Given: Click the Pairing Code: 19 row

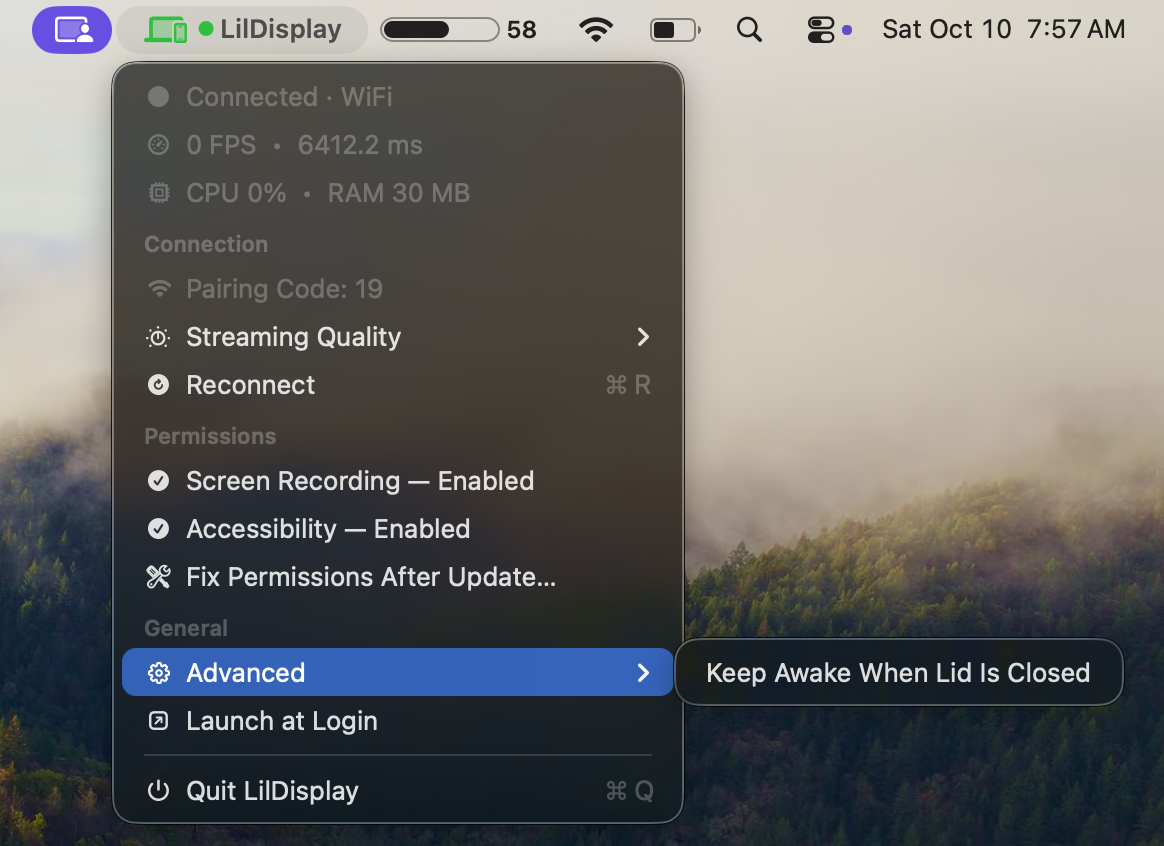Looking at the screenshot, I should [x=398, y=289].
